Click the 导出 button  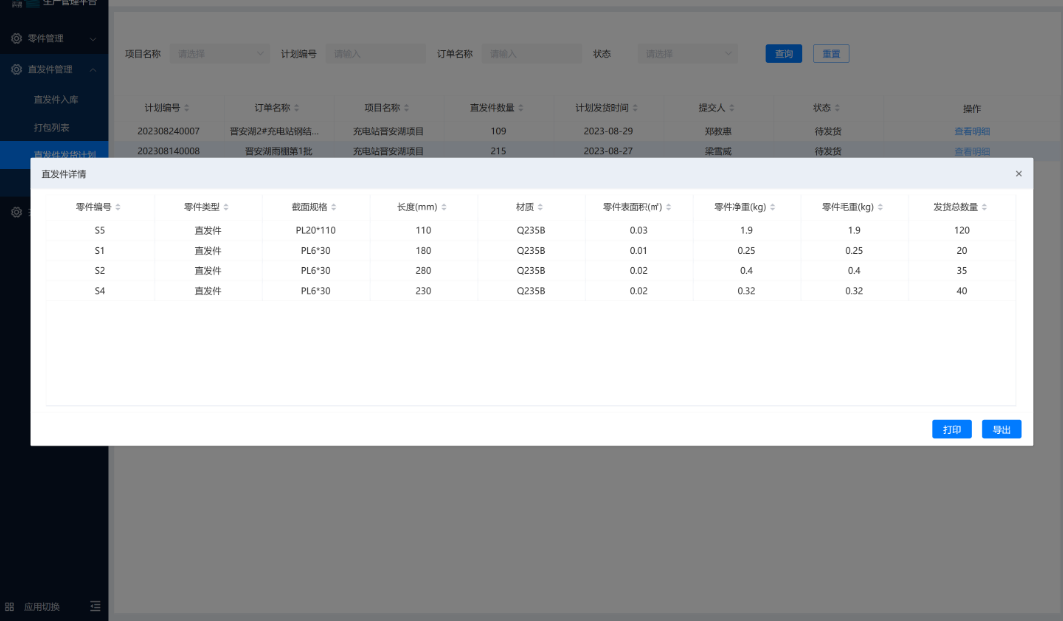[x=1001, y=429]
